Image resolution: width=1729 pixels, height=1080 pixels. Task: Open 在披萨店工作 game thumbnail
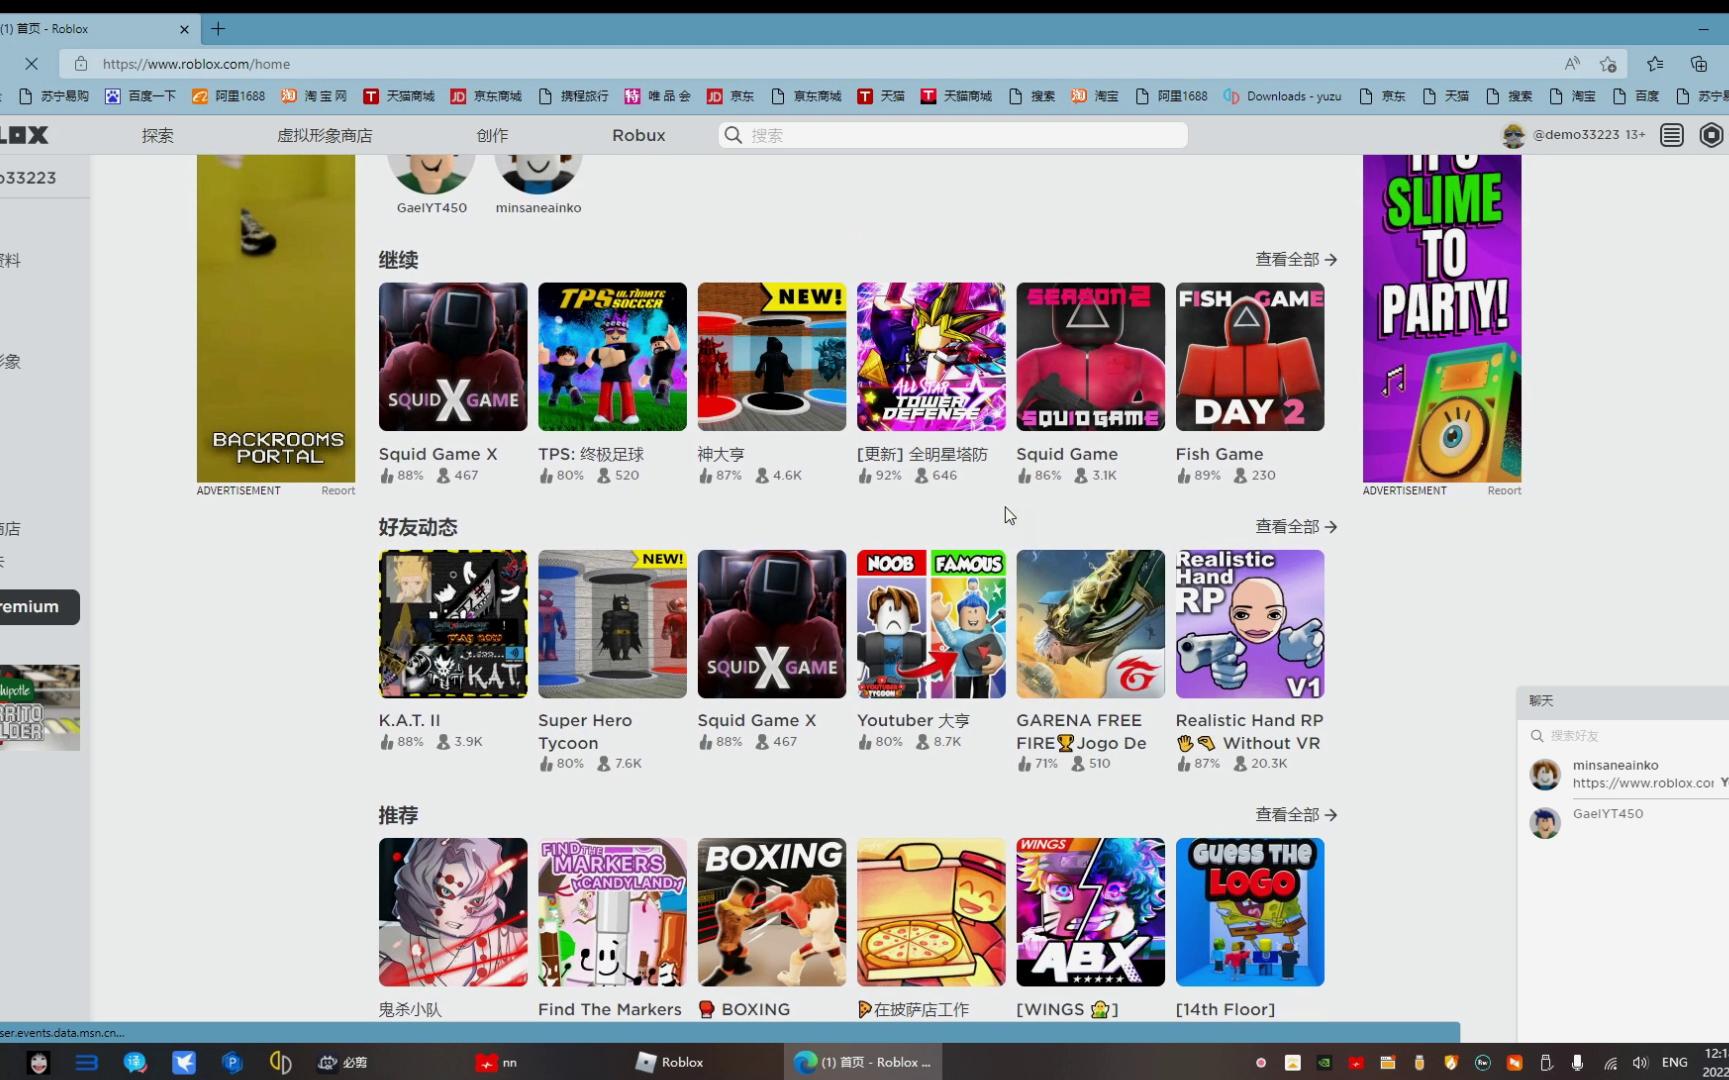tap(931, 912)
